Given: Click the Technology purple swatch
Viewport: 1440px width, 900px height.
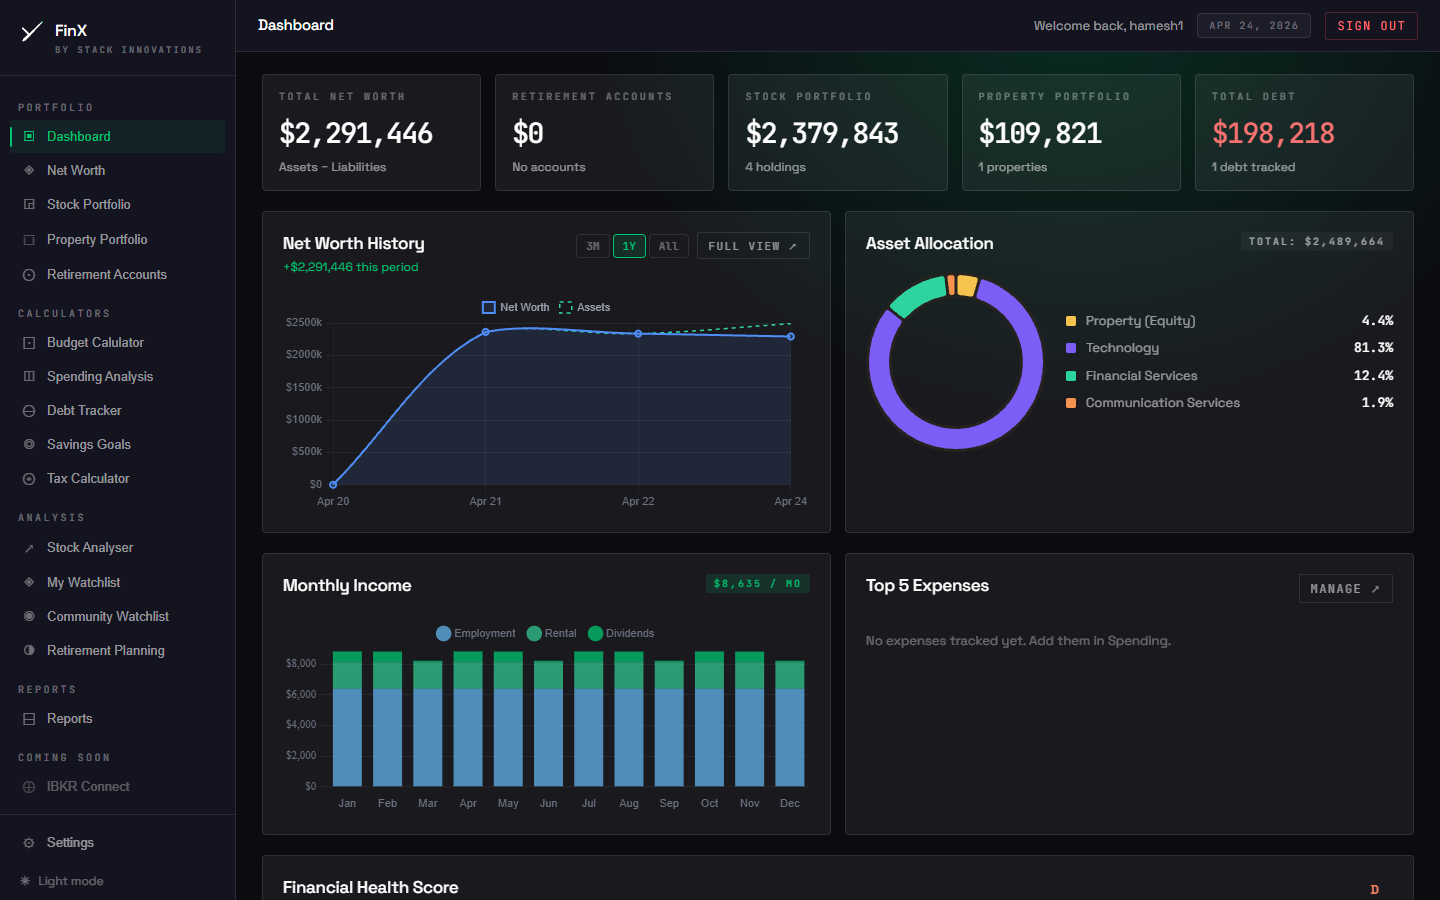Looking at the screenshot, I should (x=1071, y=348).
